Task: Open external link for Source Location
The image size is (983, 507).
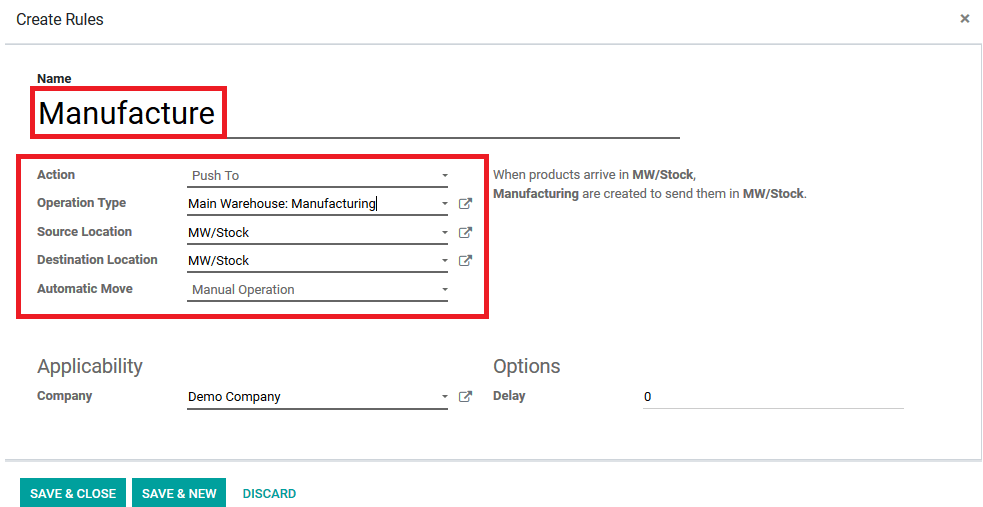Action: pos(465,233)
